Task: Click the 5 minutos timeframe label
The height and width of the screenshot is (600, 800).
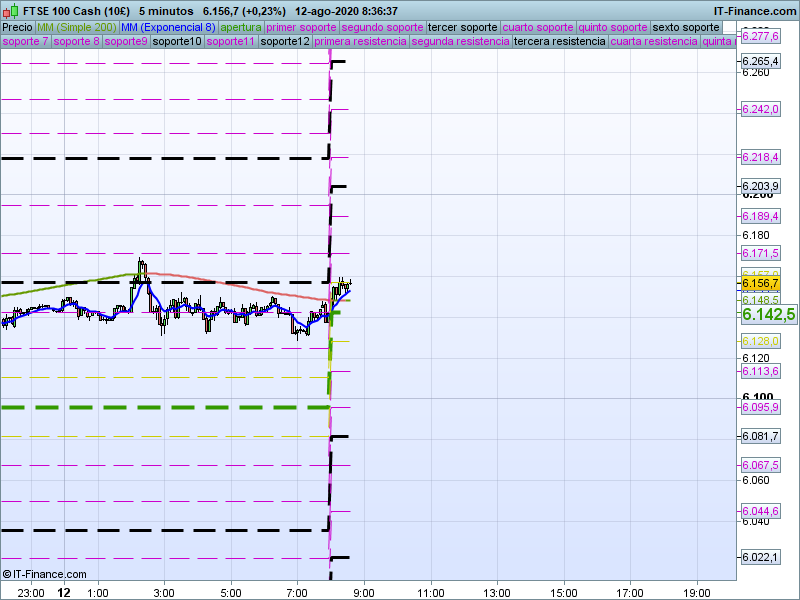Action: point(166,11)
